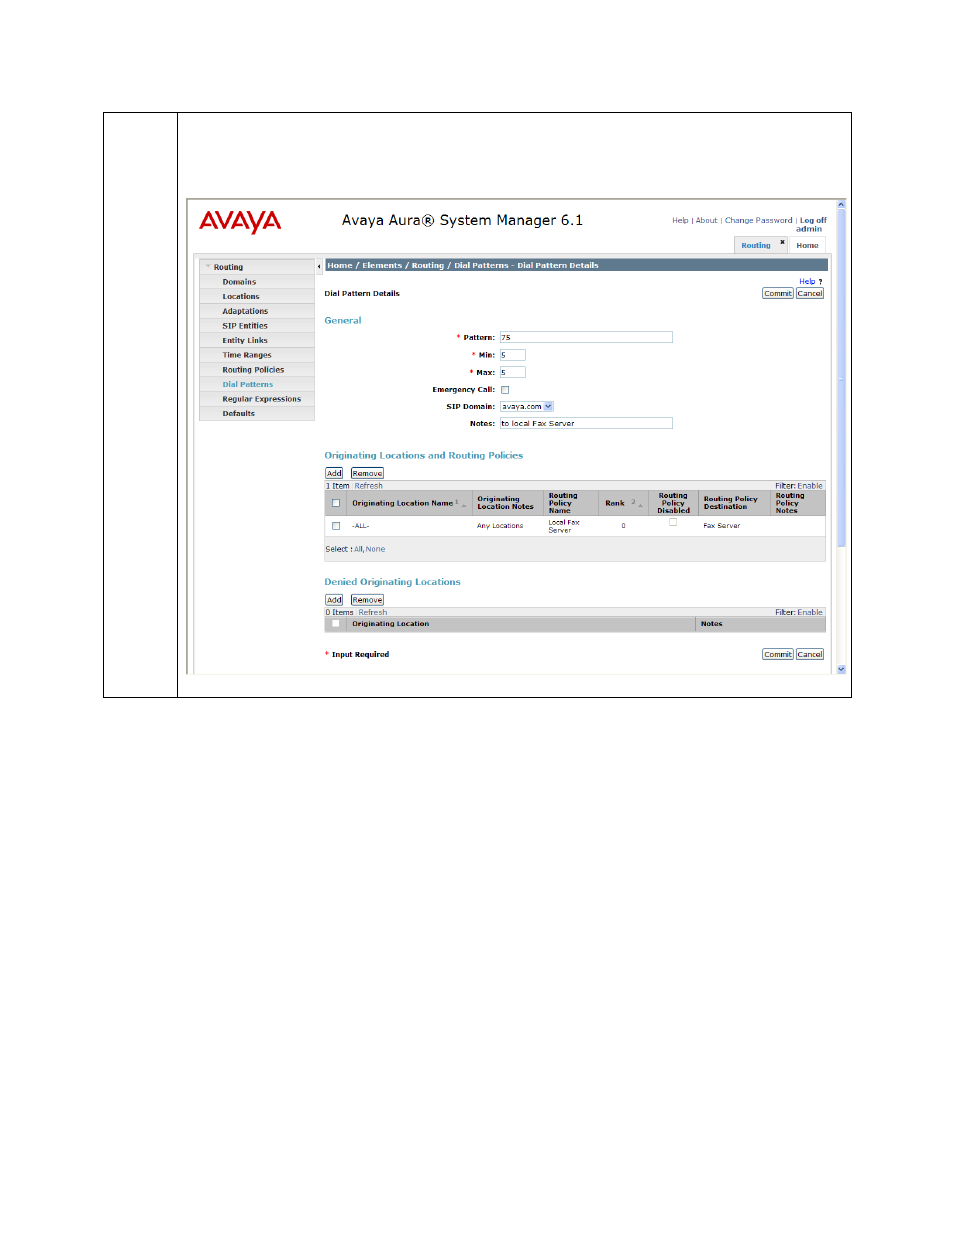The height and width of the screenshot is (1235, 954).
Task: Click the Select All link
Action: (358, 549)
